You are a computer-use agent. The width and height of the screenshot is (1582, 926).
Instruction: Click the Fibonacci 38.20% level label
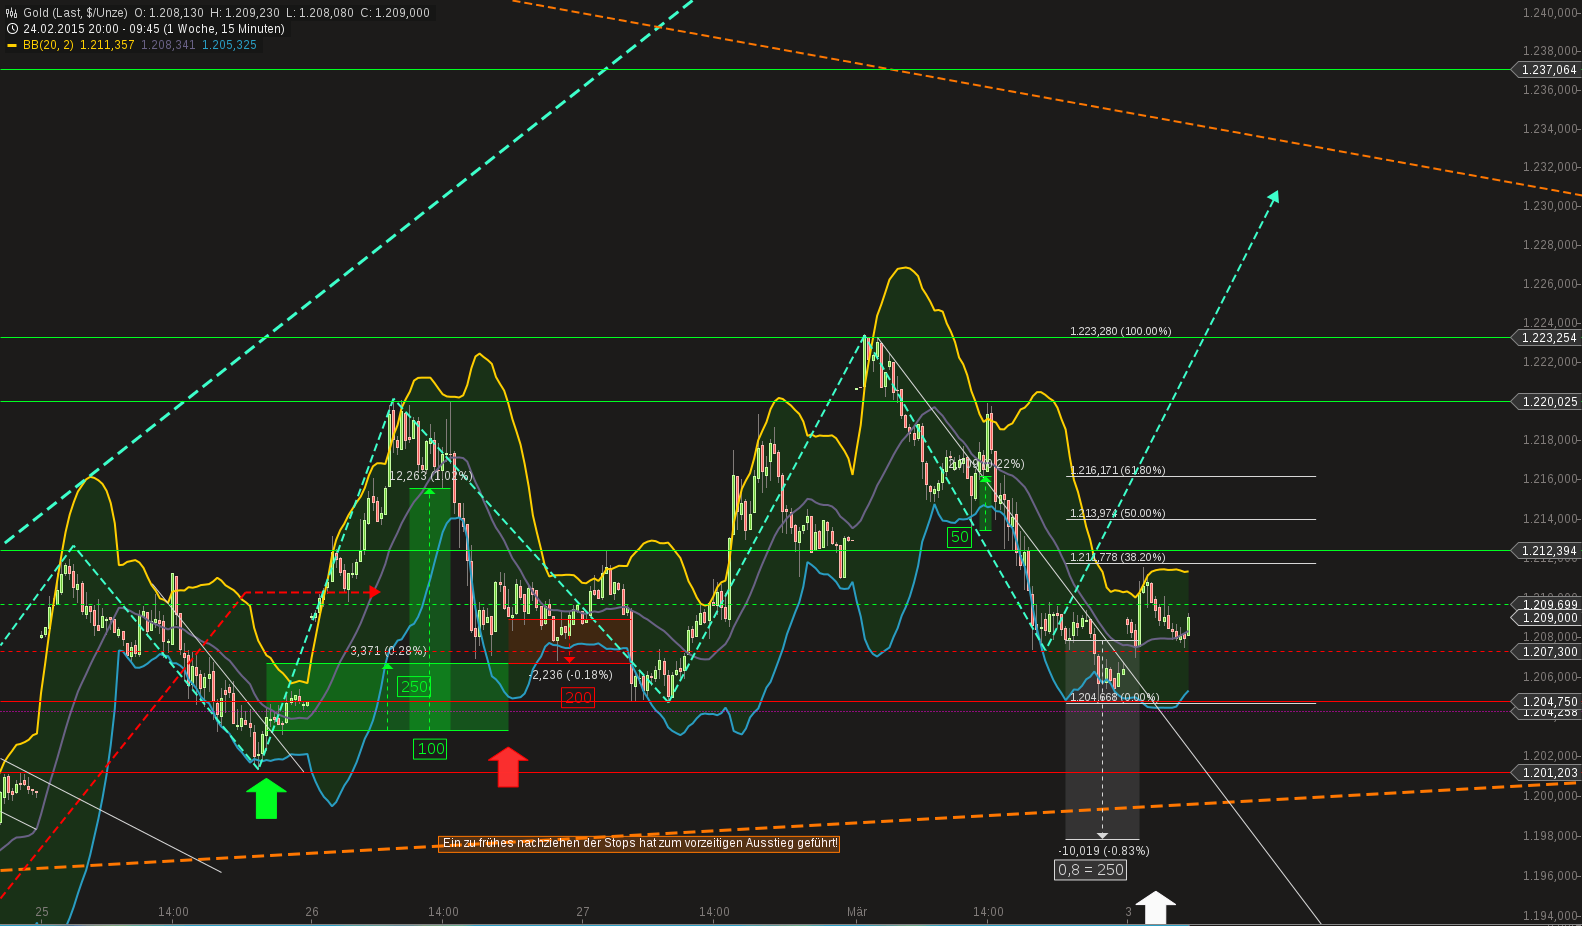(x=1117, y=557)
